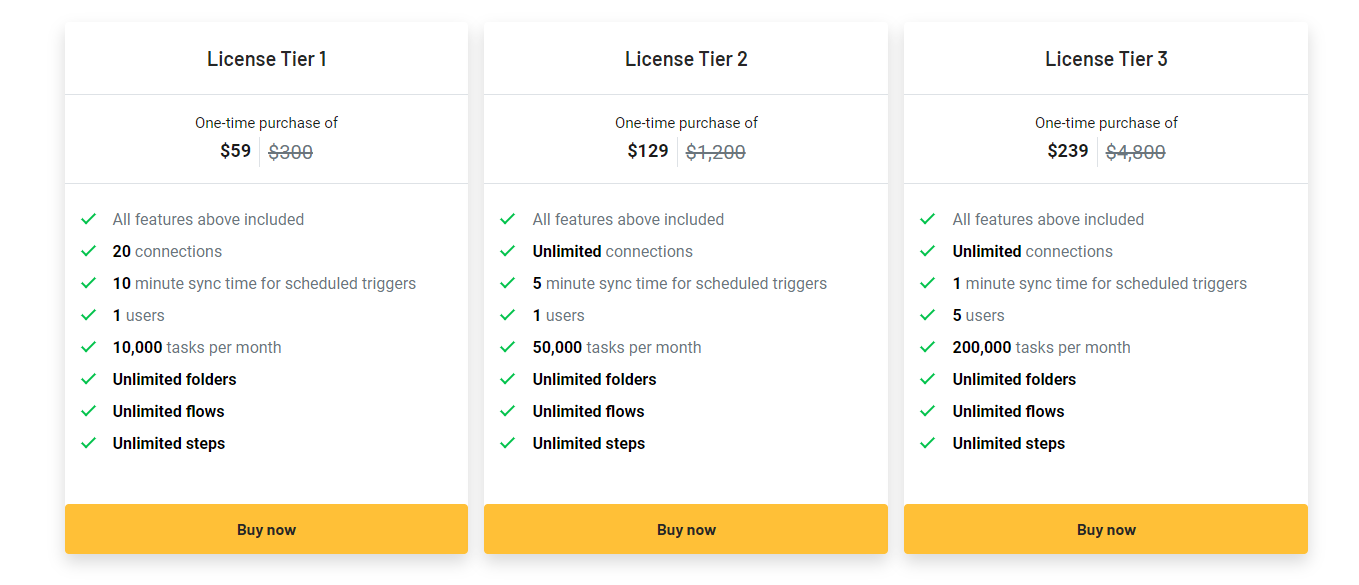Click Tier 1 Unlimited folders checkmark
This screenshot has width=1359, height=585.
[89, 379]
